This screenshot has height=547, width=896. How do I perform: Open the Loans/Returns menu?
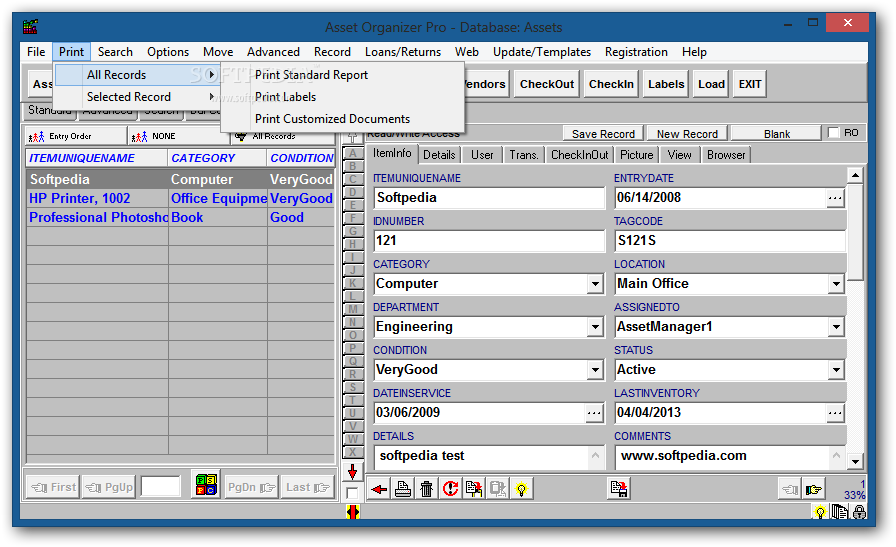click(x=403, y=52)
